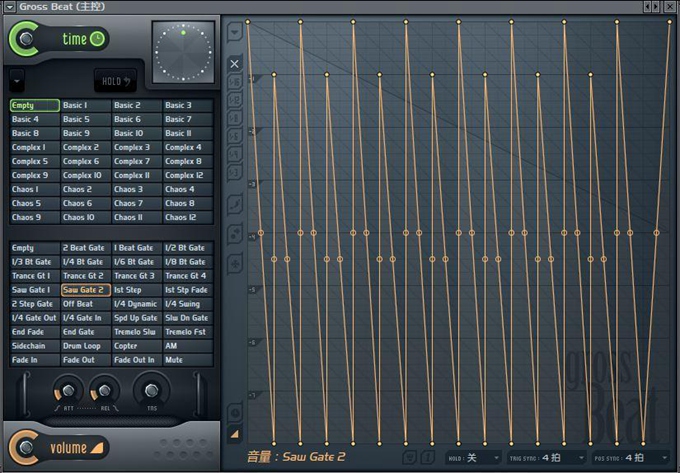
Task: Click the ATT attack knob
Action: pyautogui.click(x=68, y=391)
